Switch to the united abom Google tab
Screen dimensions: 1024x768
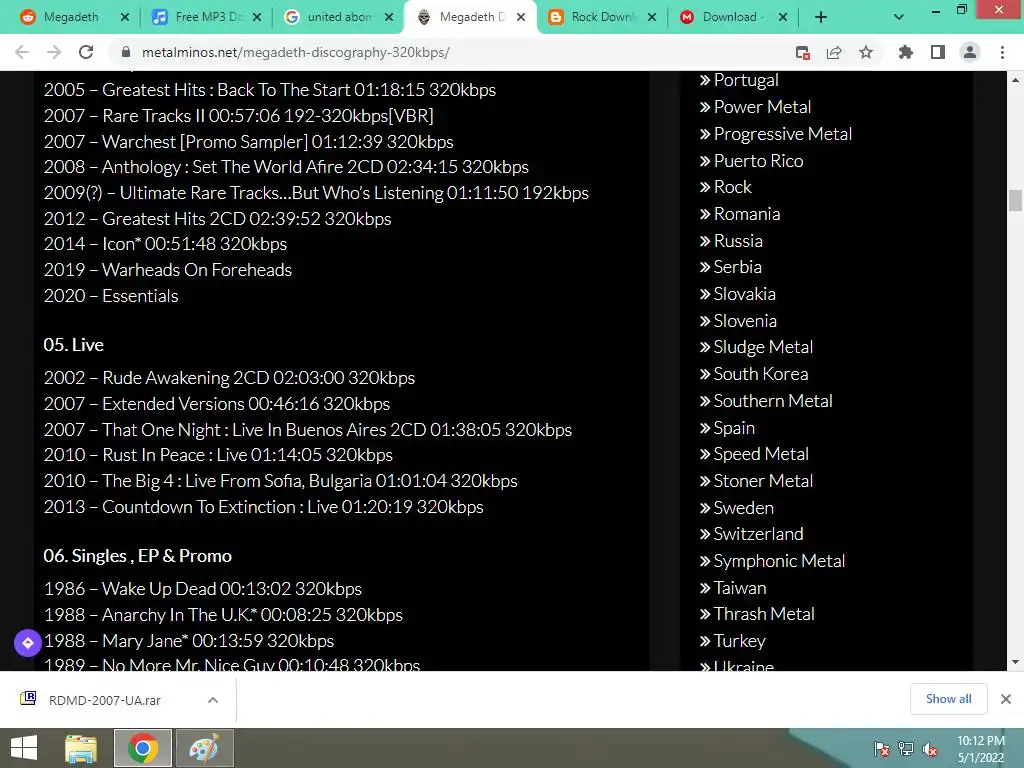338,17
